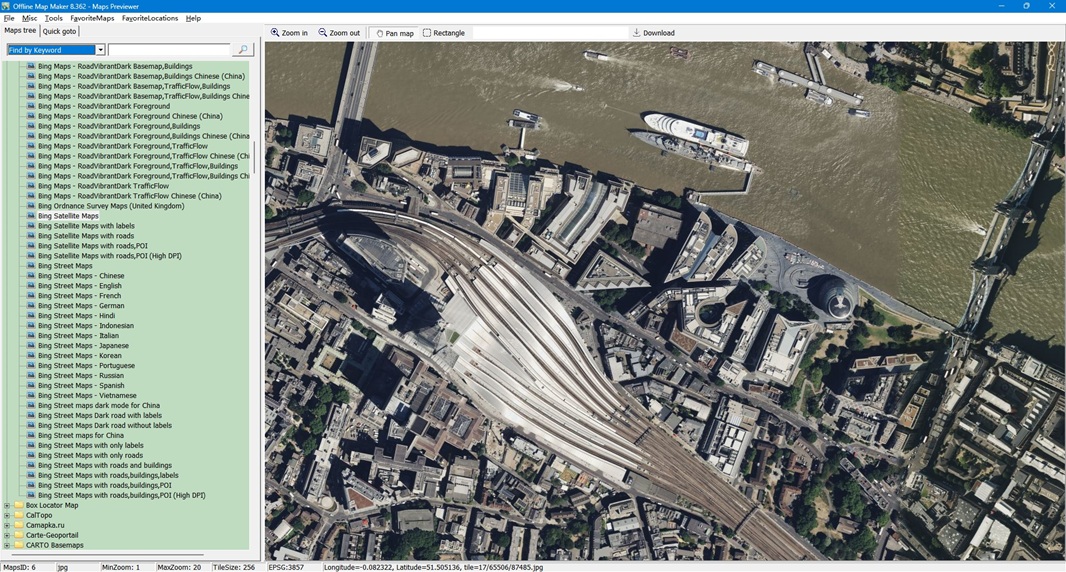Expand the Box Locator Map tree node
The height and width of the screenshot is (572, 1066).
(7, 506)
